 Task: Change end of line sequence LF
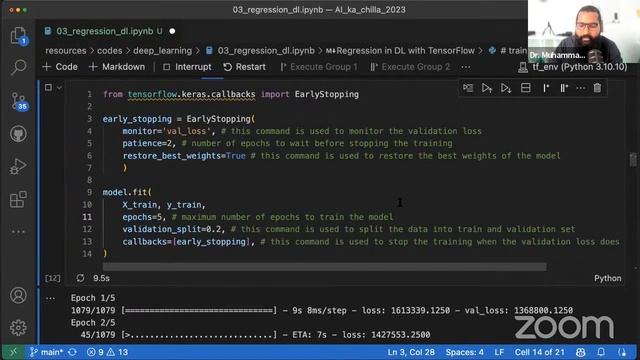pyautogui.click(x=499, y=352)
